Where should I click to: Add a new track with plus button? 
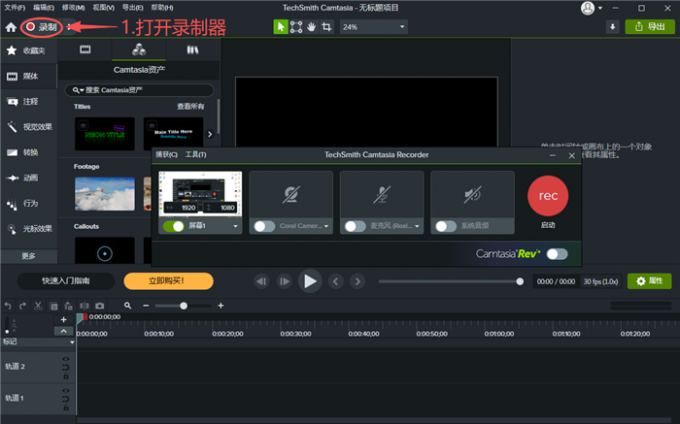point(63,320)
